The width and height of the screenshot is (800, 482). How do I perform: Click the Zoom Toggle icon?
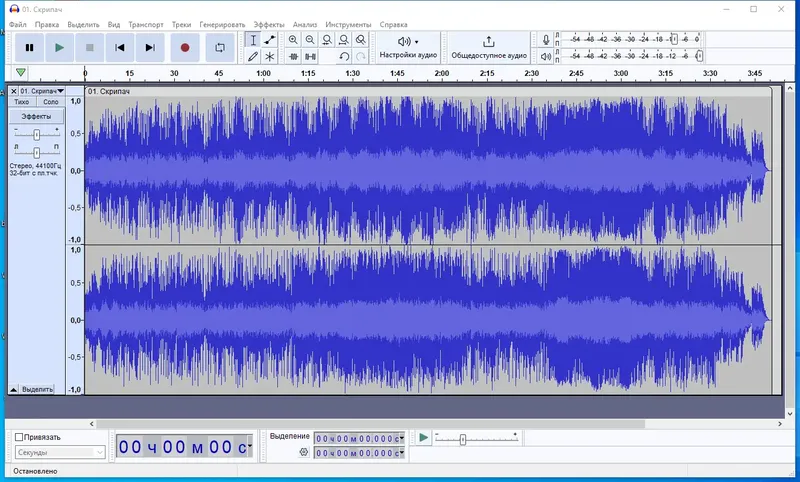(361, 40)
